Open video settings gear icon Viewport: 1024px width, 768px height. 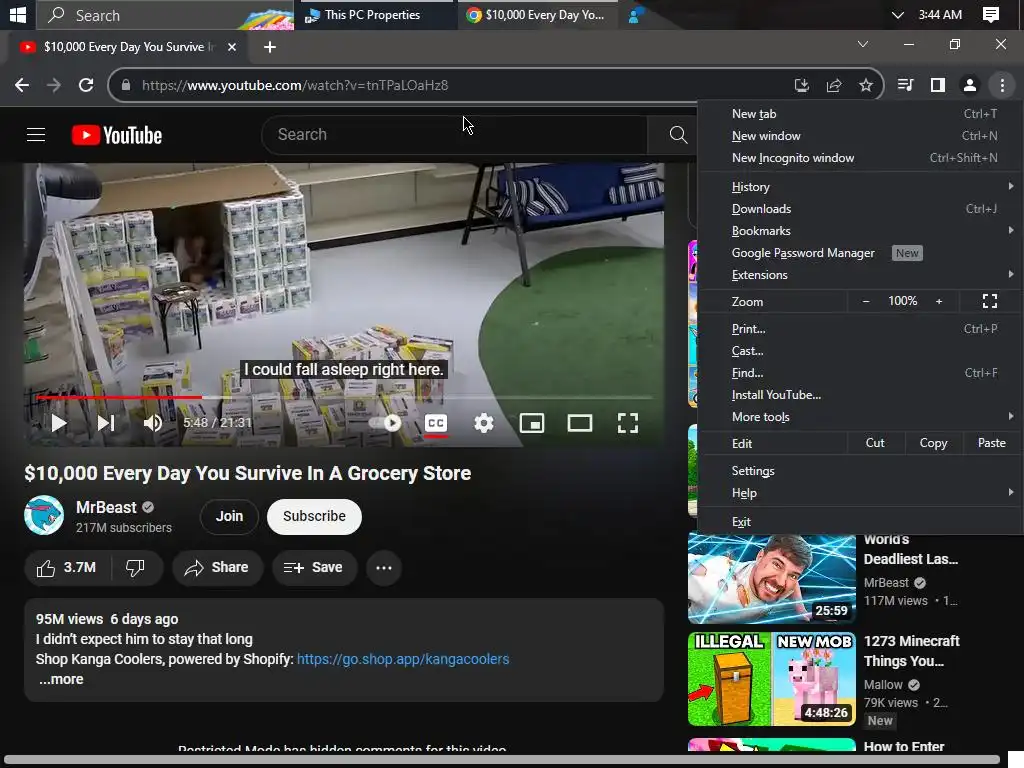point(484,423)
